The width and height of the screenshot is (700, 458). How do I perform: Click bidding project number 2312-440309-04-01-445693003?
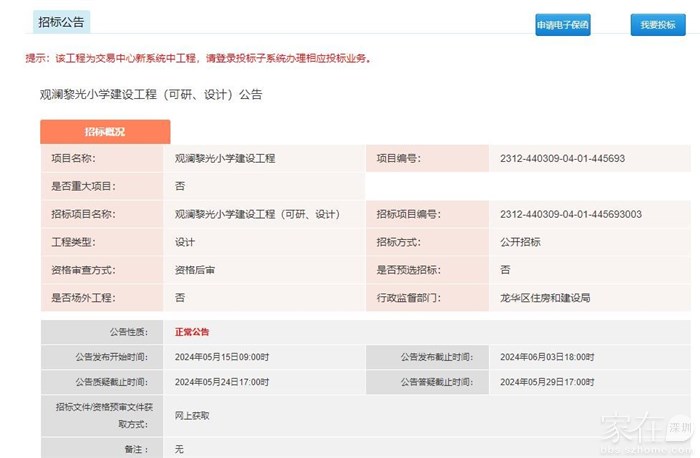coord(570,214)
